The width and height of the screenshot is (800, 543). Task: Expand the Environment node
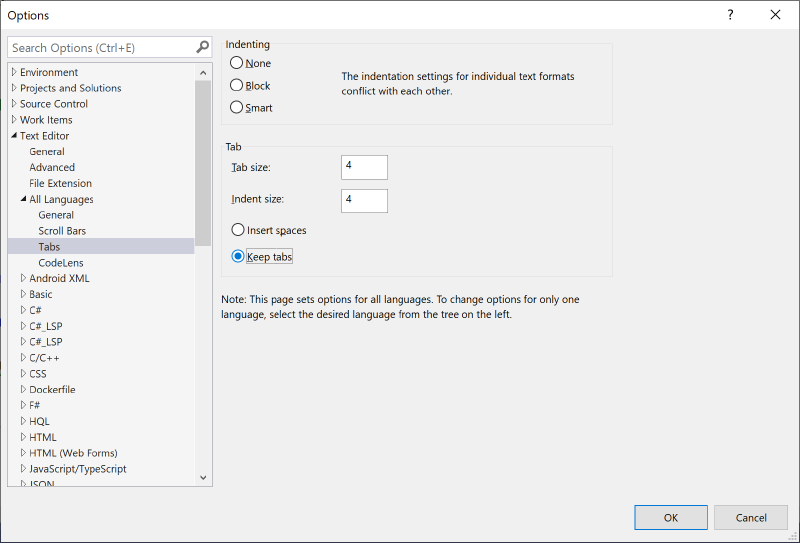(14, 72)
